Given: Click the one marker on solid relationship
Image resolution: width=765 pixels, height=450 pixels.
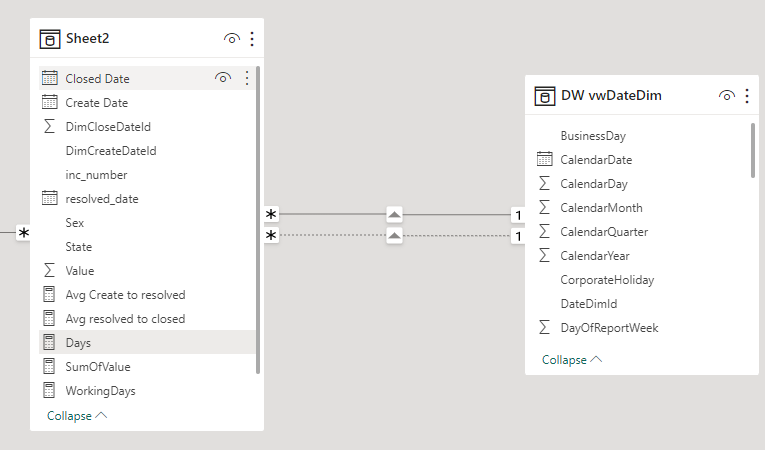Looking at the screenshot, I should pyautogui.click(x=518, y=215).
